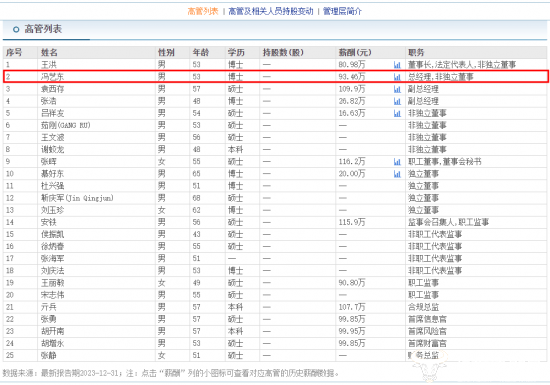Screen dimensions: 550x385
Task: Click position text 合规总监
Action: (423, 307)
